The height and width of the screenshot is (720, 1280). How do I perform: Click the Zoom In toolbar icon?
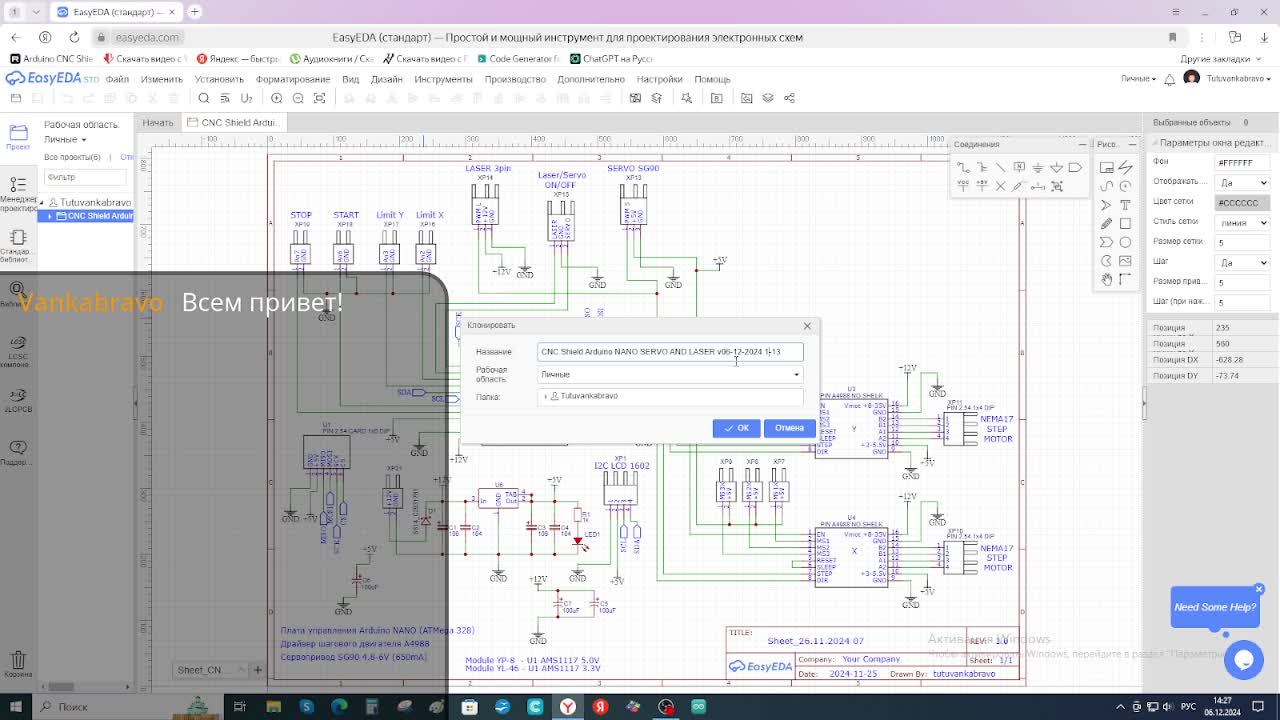click(275, 98)
